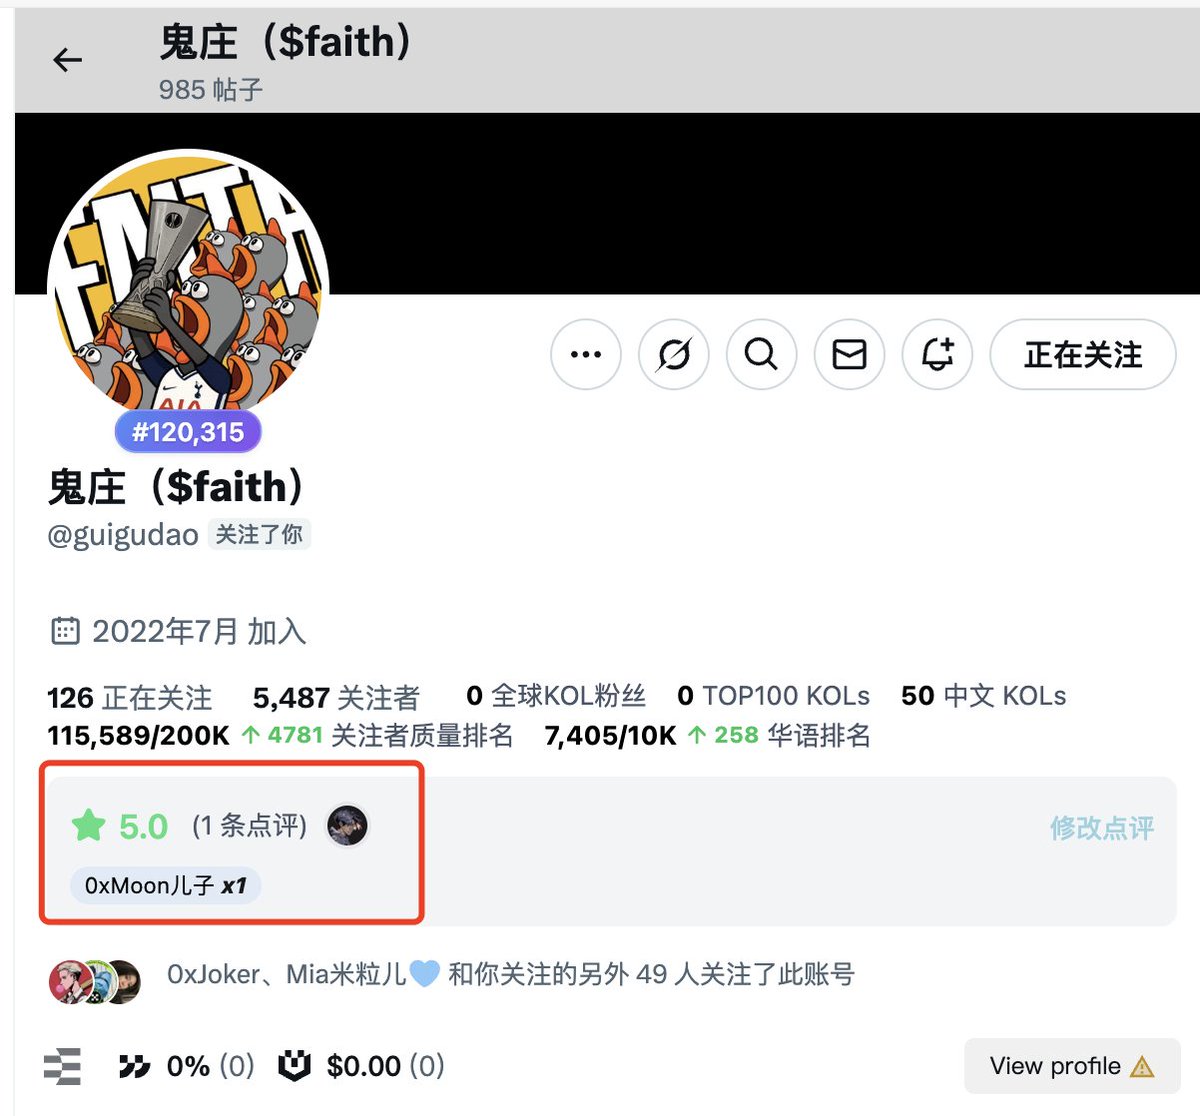Select the 0xMoon儿子 x1 tag
1200x1116 pixels.
[x=165, y=885]
